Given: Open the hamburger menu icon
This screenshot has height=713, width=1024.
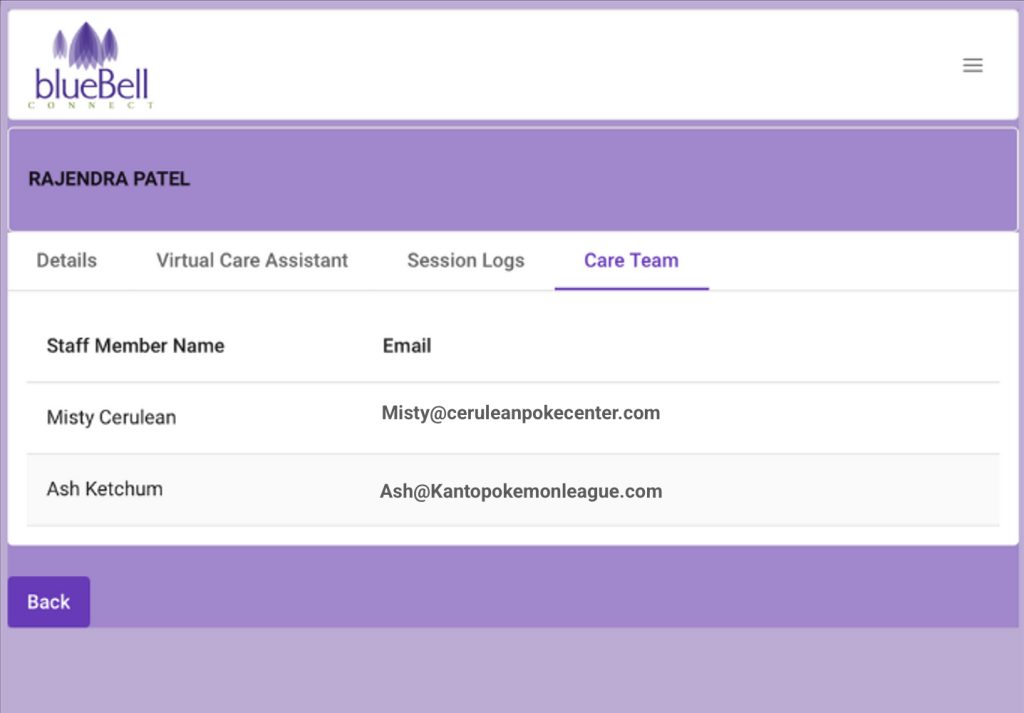Looking at the screenshot, I should pyautogui.click(x=972, y=65).
